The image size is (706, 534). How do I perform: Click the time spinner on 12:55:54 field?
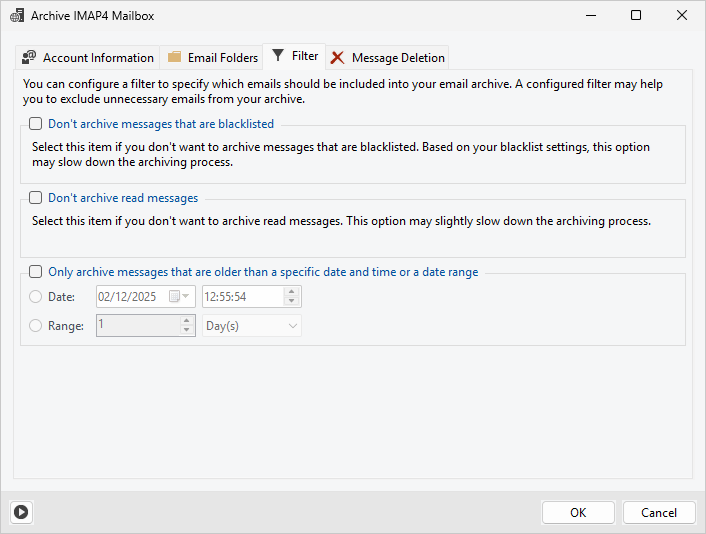coord(292,297)
